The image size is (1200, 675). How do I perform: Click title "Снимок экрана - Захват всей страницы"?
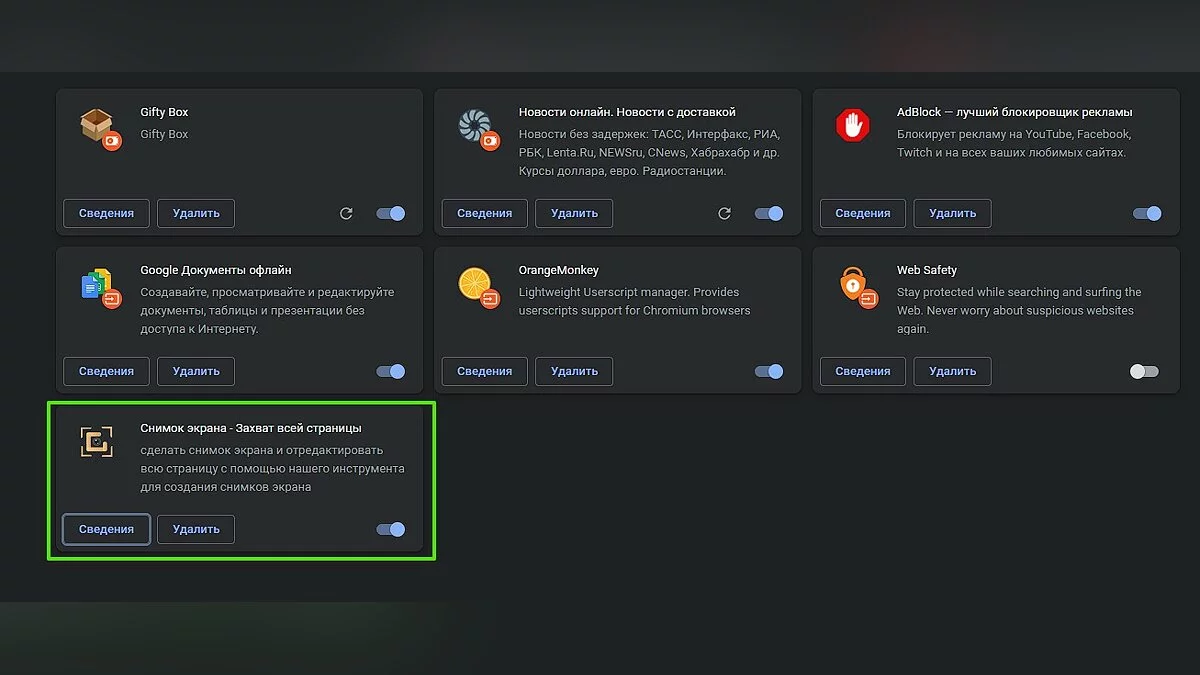(x=251, y=428)
